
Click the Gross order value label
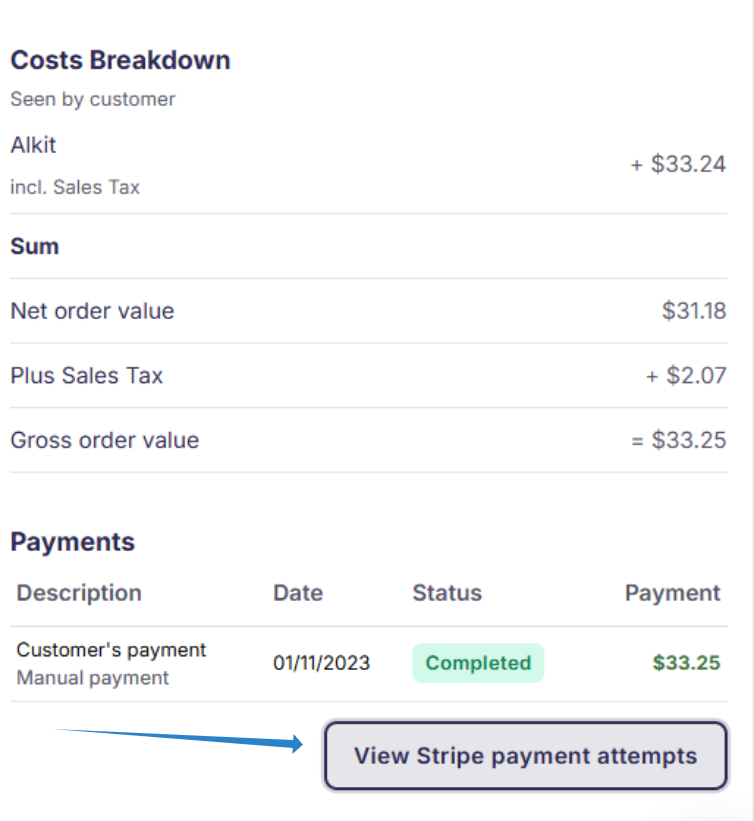coord(104,440)
